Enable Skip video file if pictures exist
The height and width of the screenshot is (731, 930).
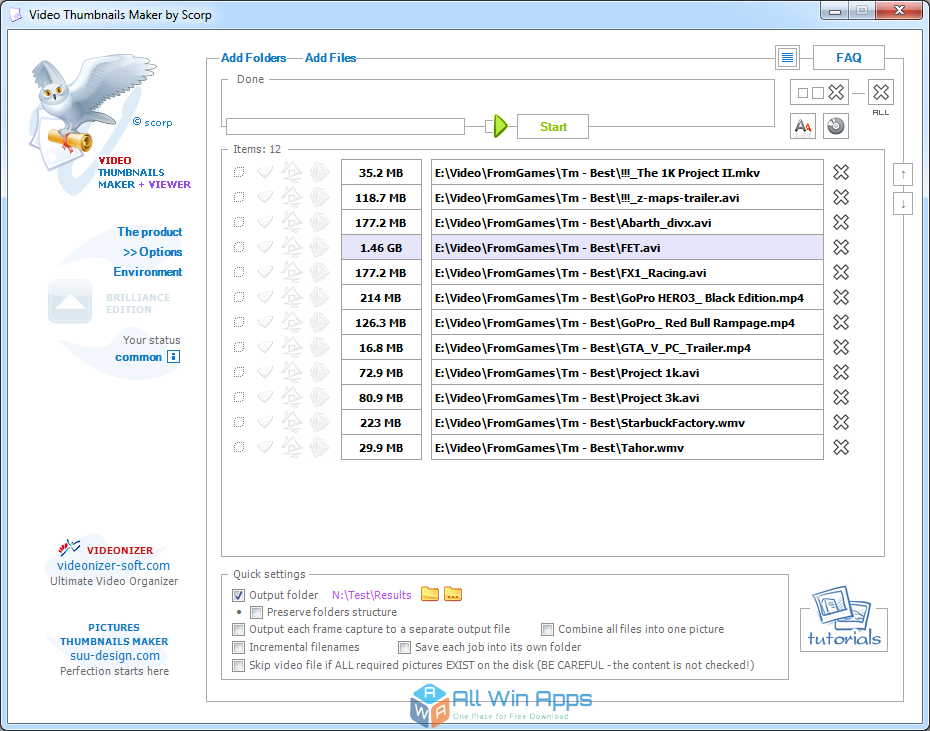238,665
